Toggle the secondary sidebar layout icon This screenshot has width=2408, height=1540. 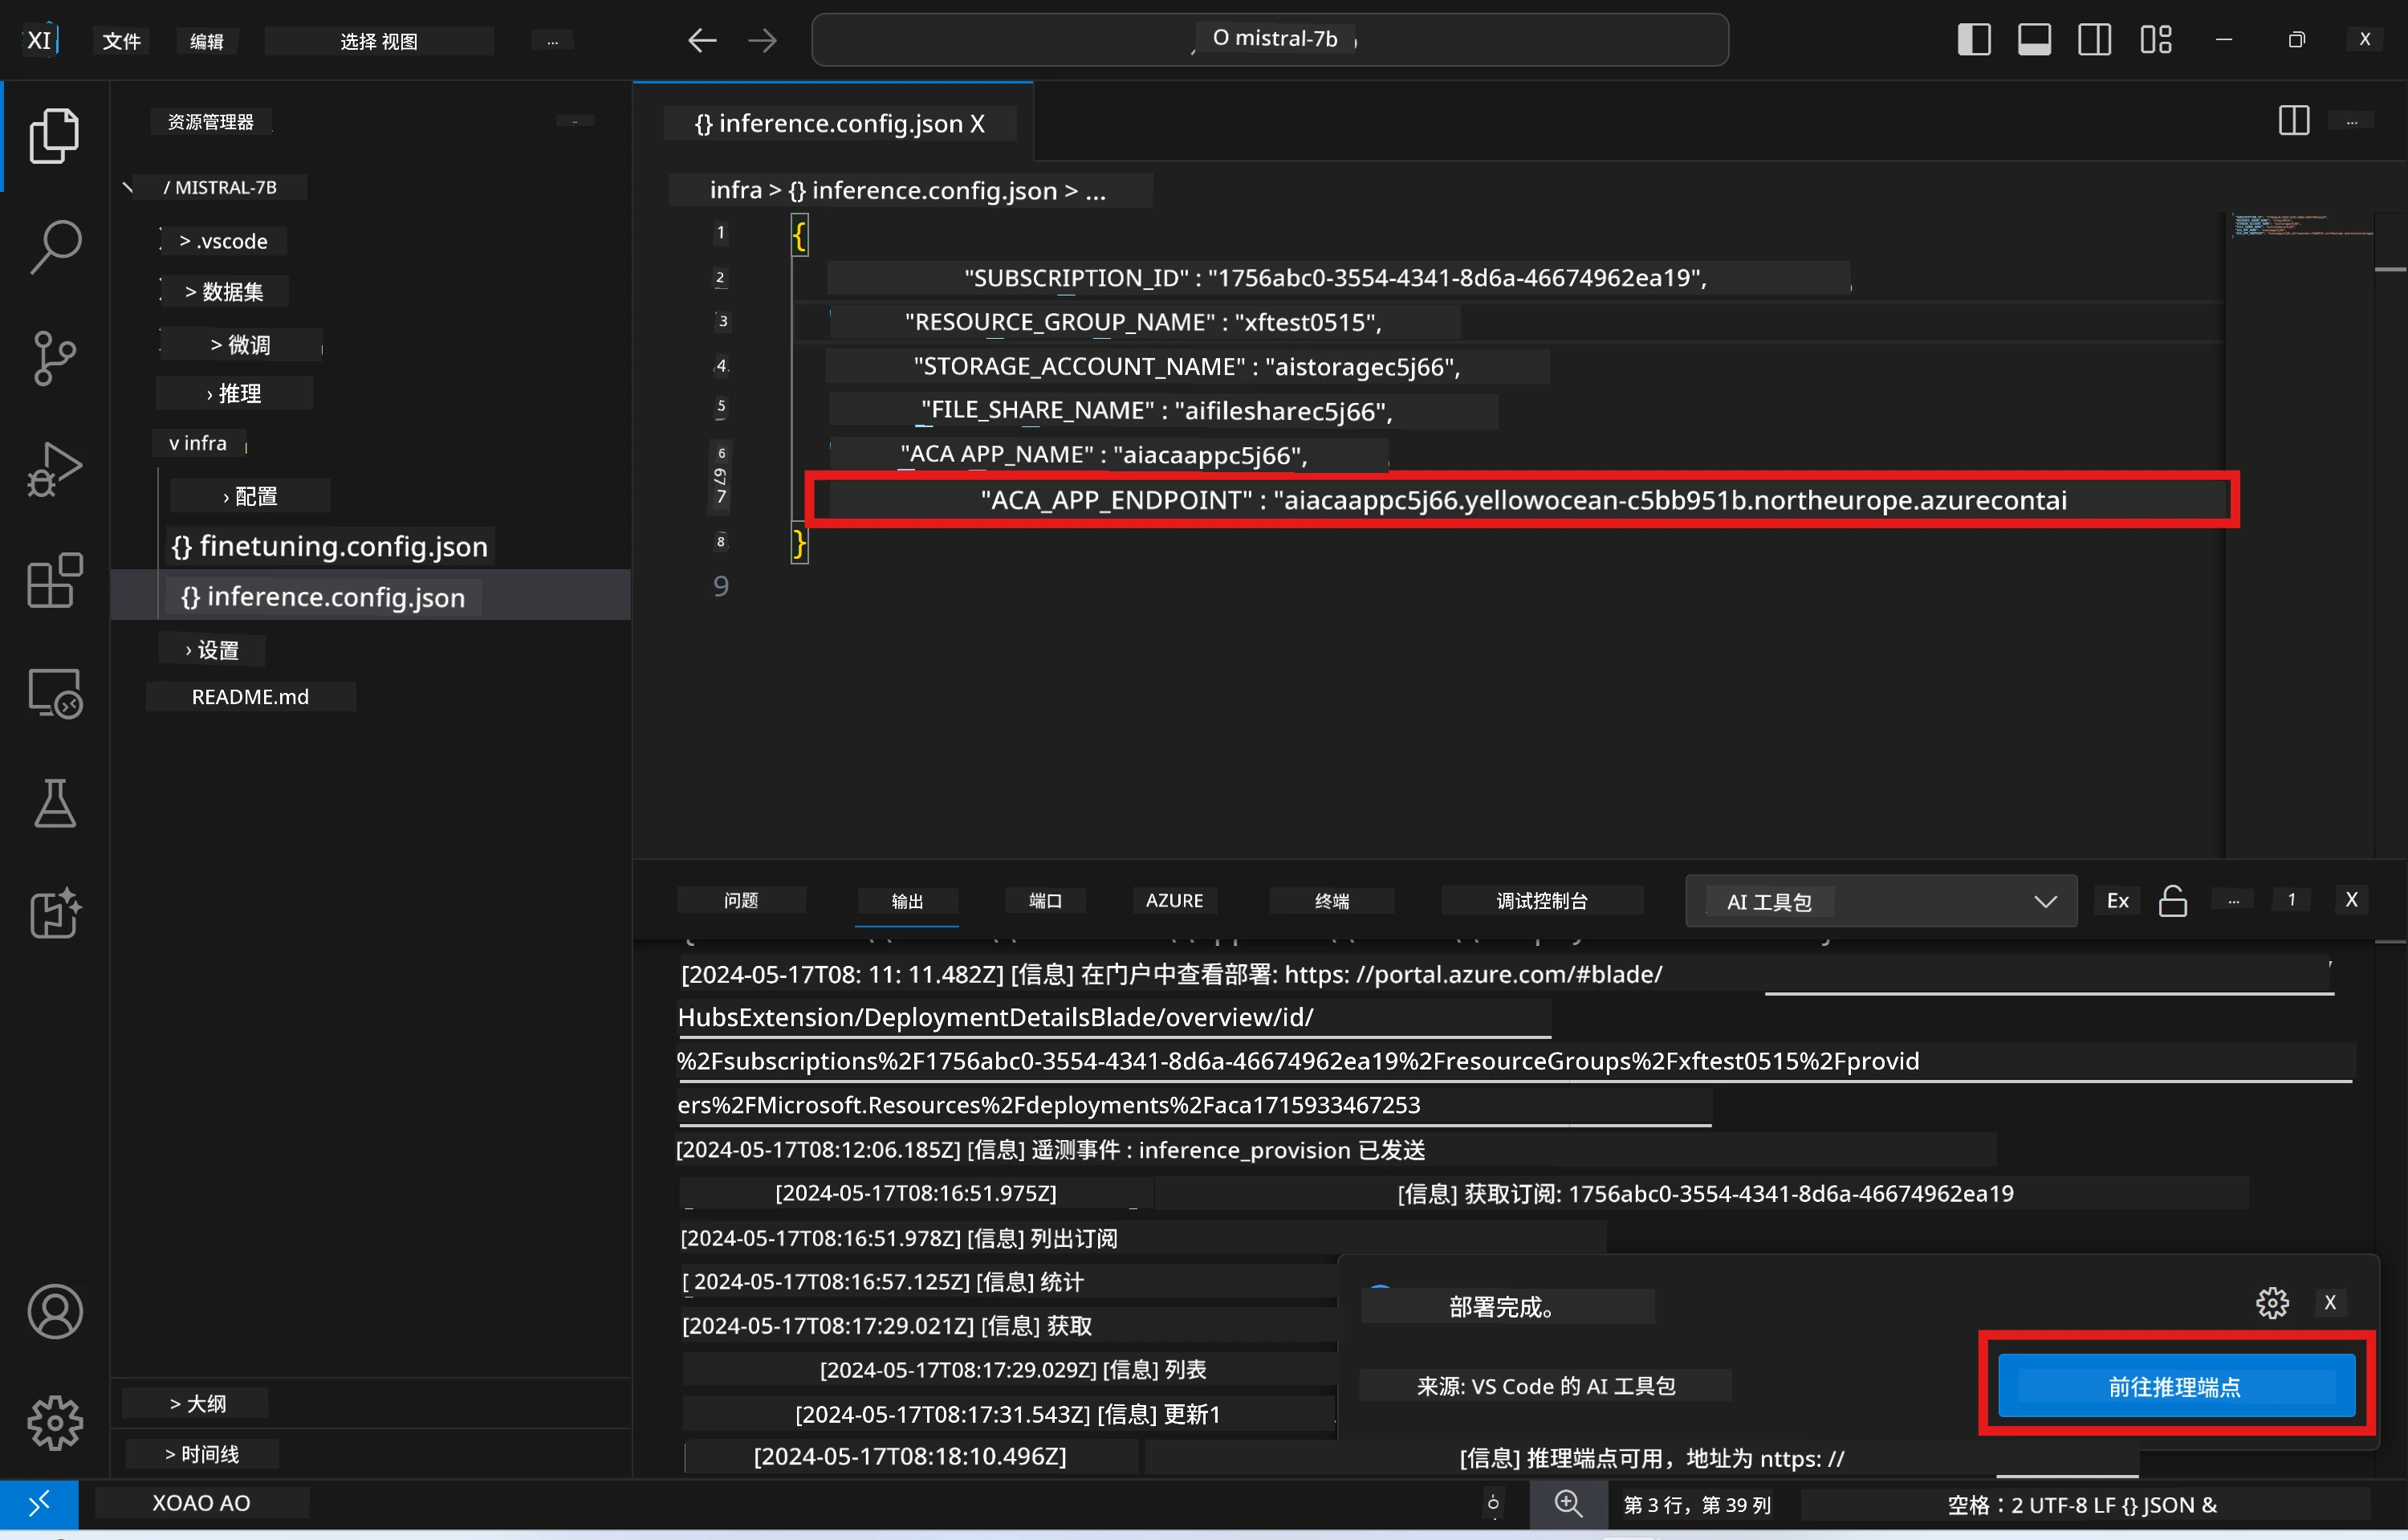2094,40
